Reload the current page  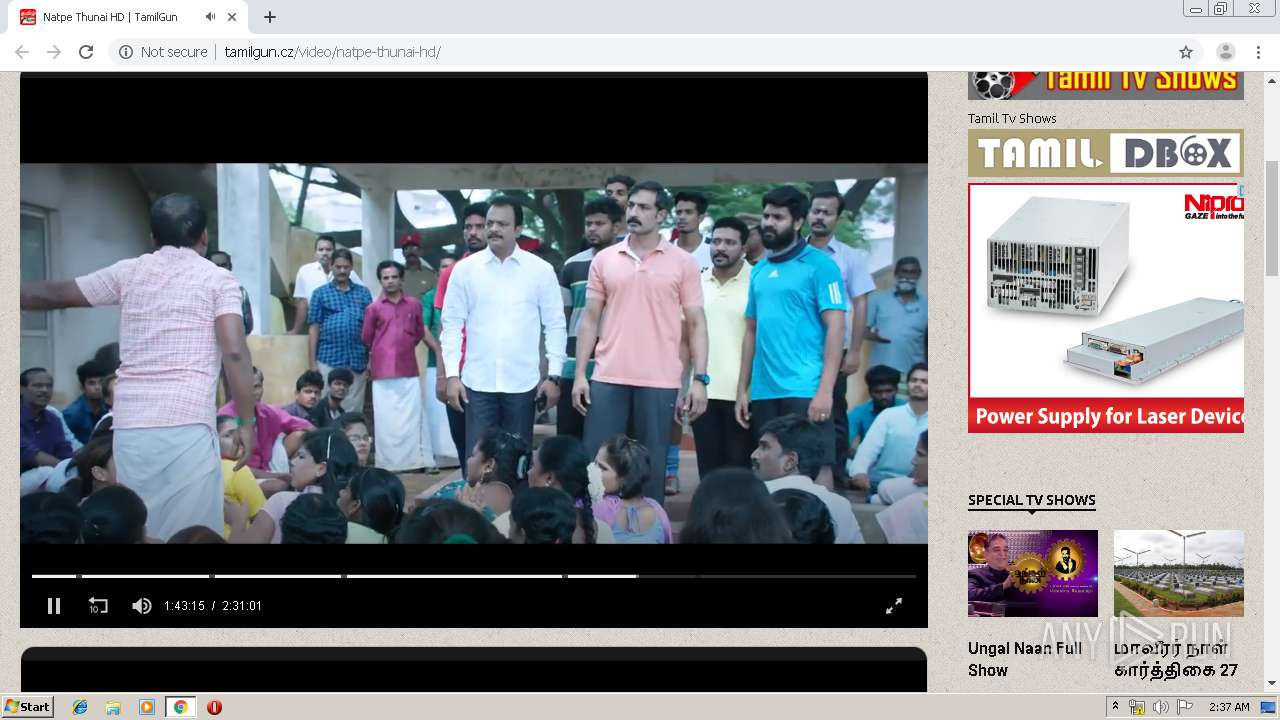86,52
